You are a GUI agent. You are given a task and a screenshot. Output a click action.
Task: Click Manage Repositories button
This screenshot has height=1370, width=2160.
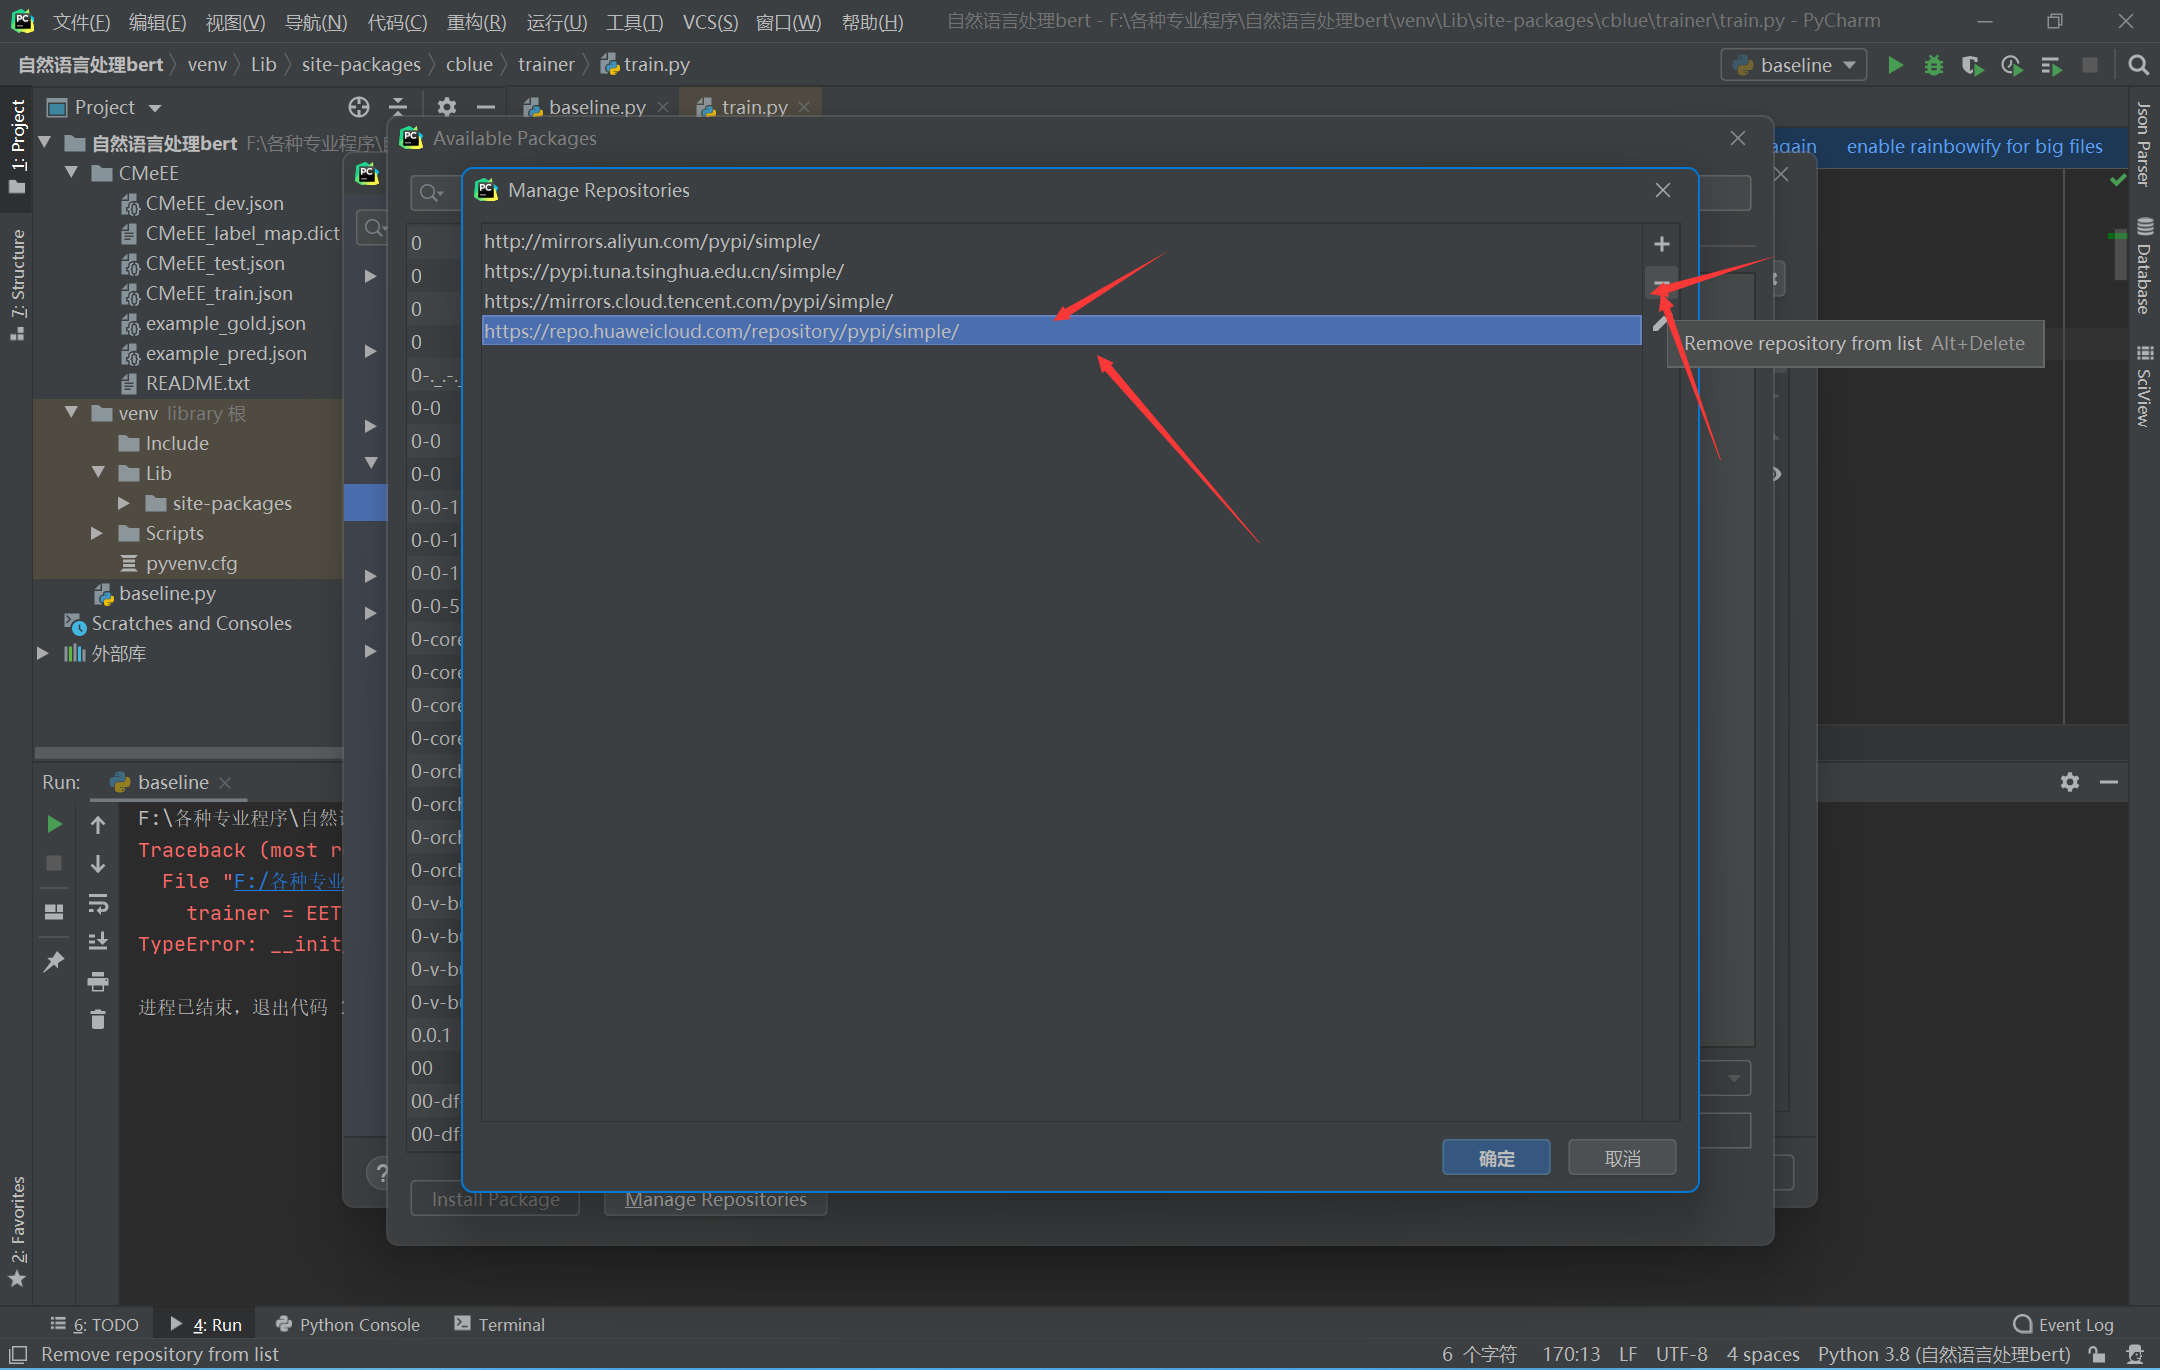tap(715, 1200)
